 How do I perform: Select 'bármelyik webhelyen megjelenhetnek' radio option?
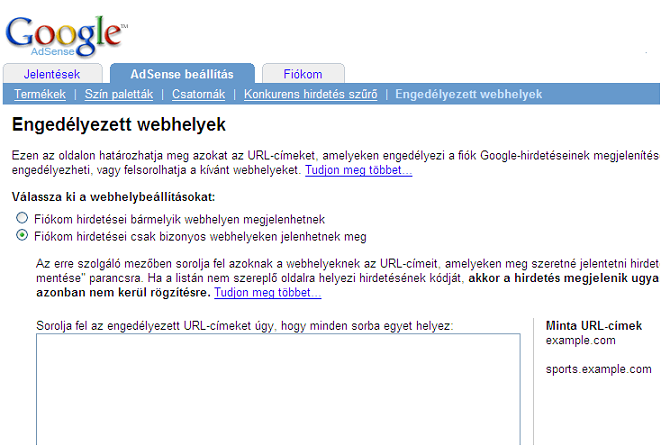[22, 218]
